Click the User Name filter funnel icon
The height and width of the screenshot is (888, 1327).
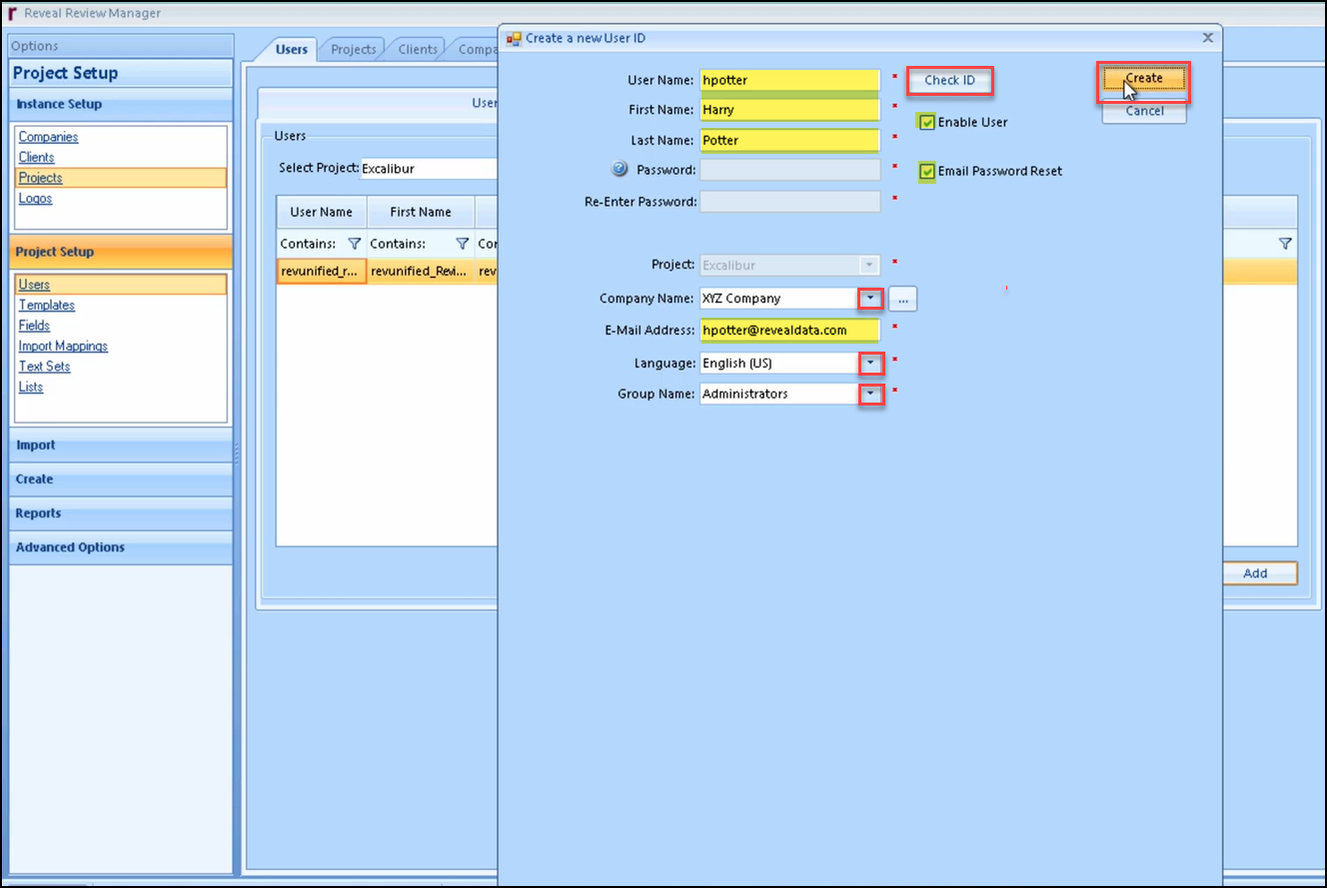pos(354,244)
